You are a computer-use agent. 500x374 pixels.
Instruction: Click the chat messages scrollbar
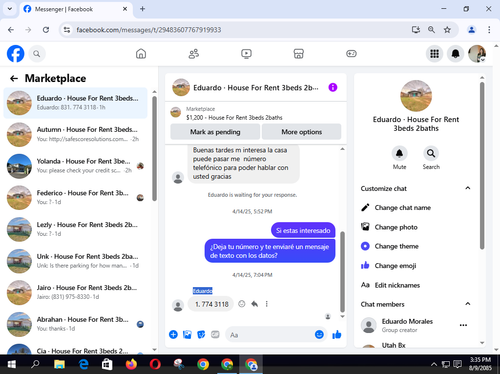342,272
